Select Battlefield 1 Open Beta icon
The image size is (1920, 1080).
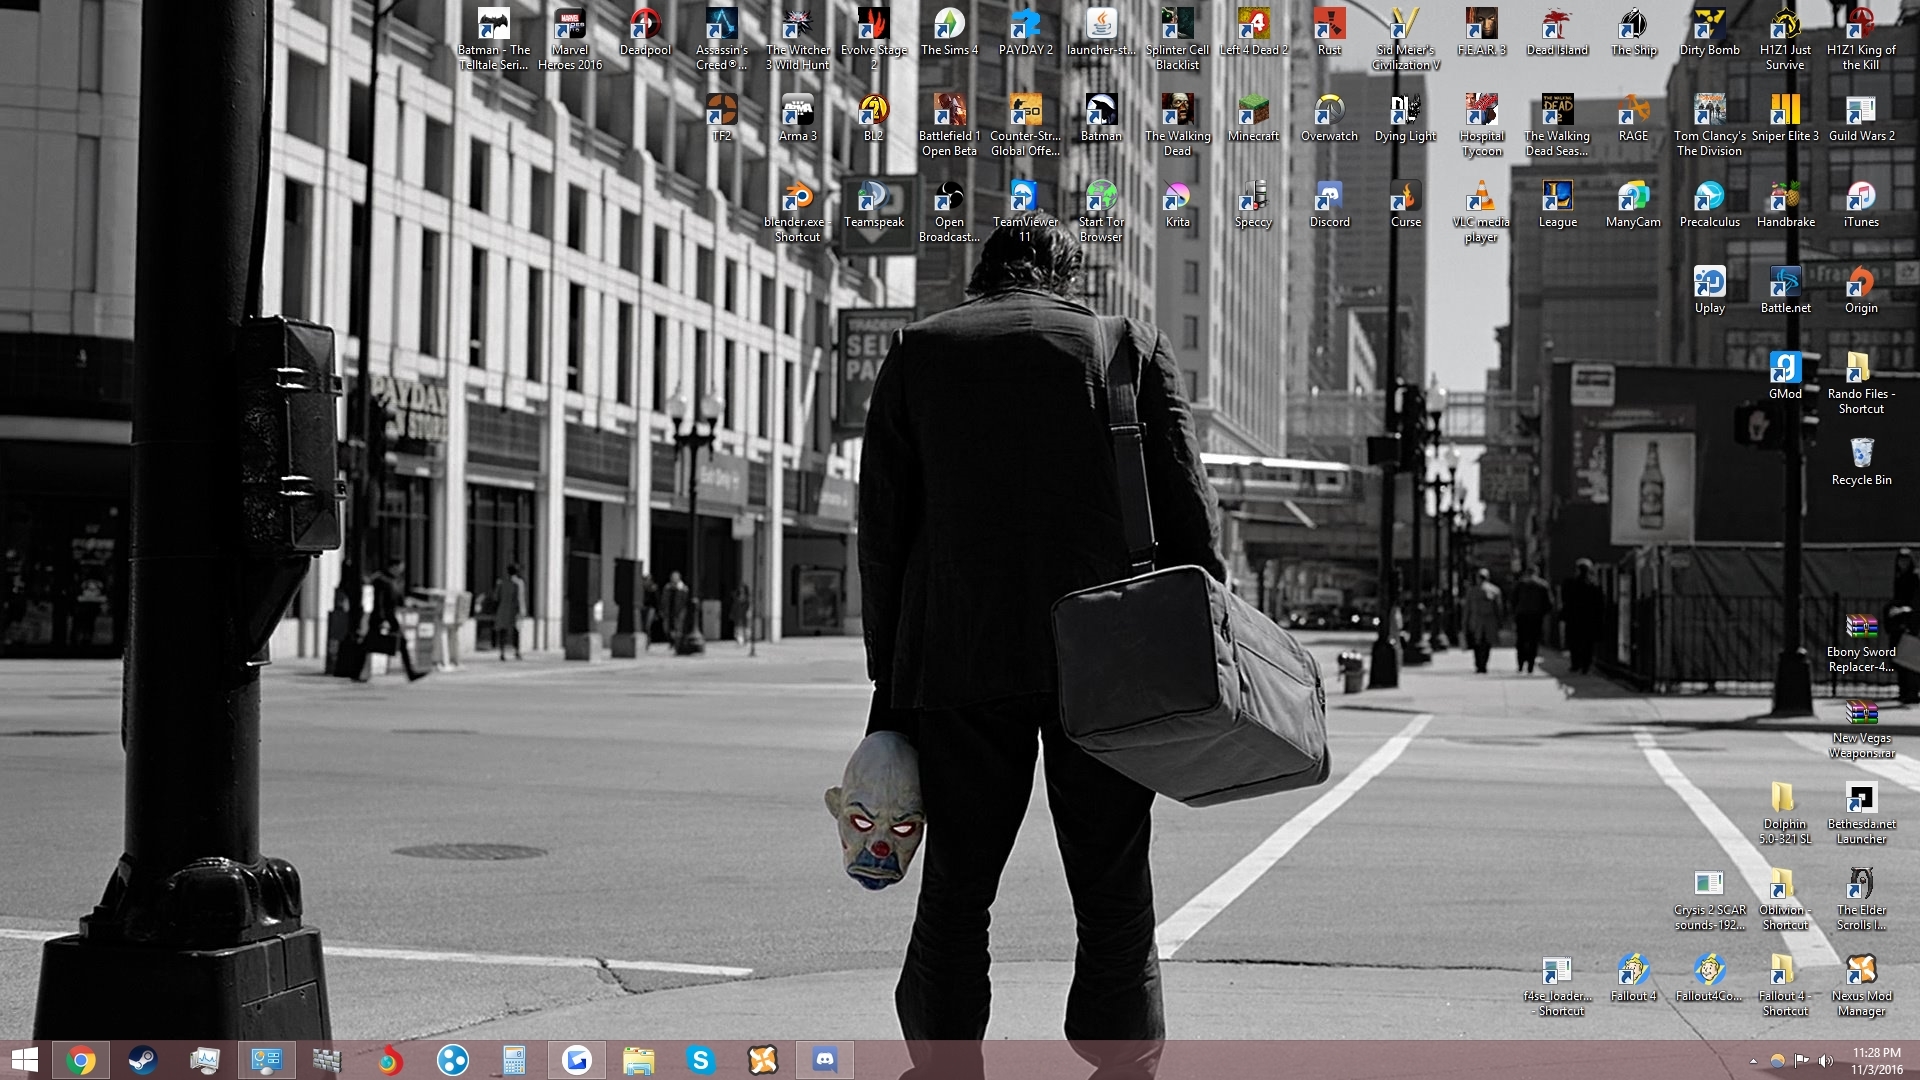tap(949, 126)
